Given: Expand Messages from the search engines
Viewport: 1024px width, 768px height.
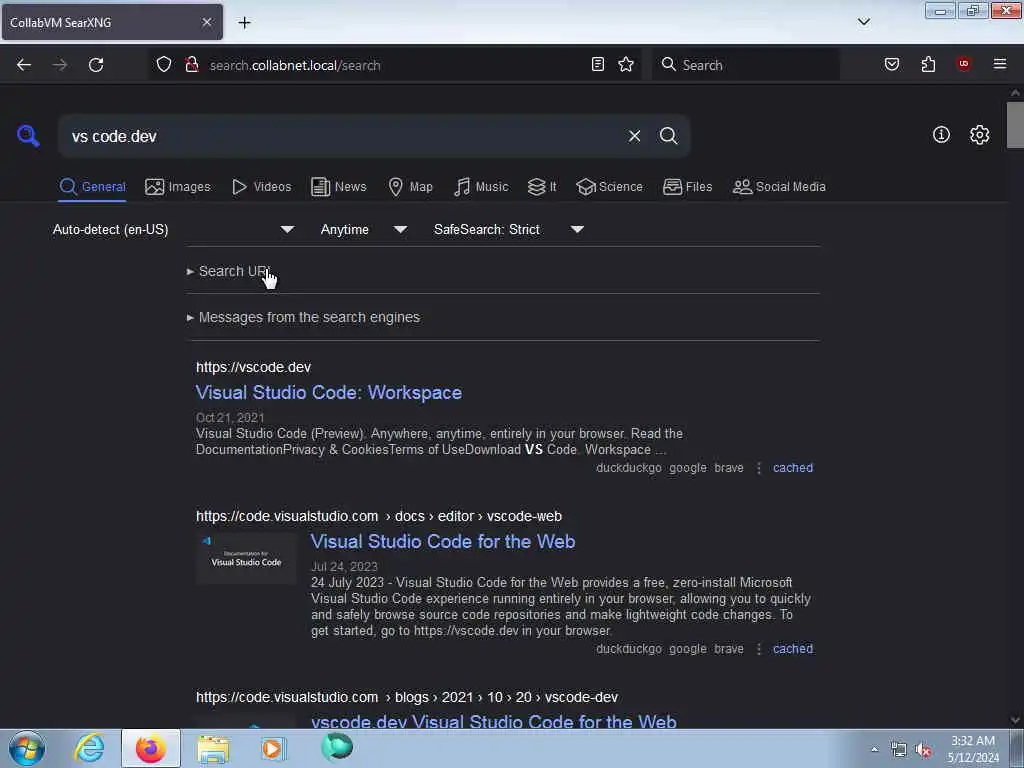Looking at the screenshot, I should click(304, 317).
